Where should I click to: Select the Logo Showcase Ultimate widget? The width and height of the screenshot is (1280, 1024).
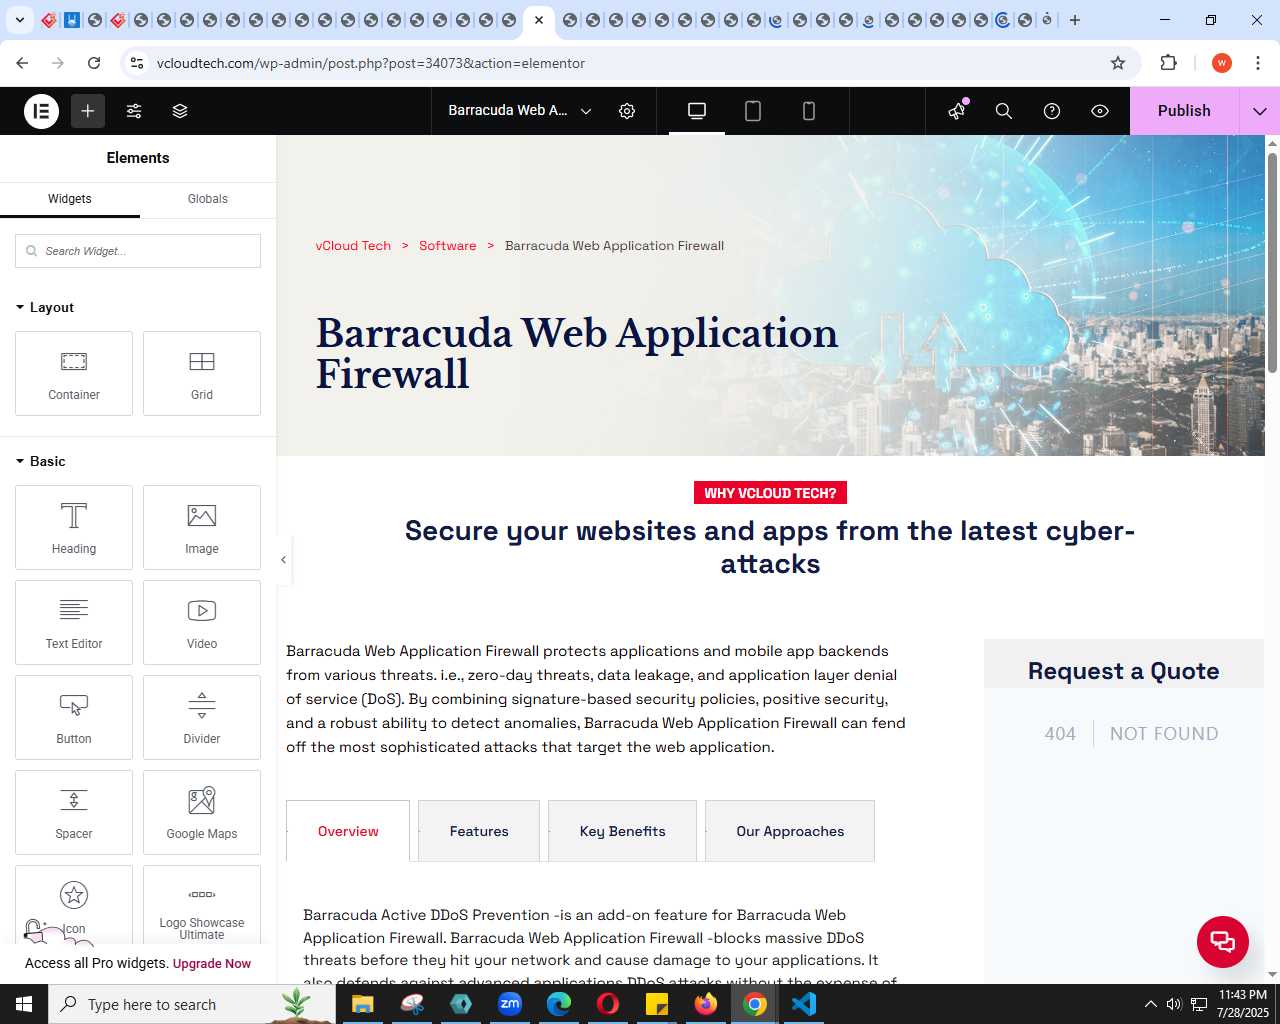202,904
